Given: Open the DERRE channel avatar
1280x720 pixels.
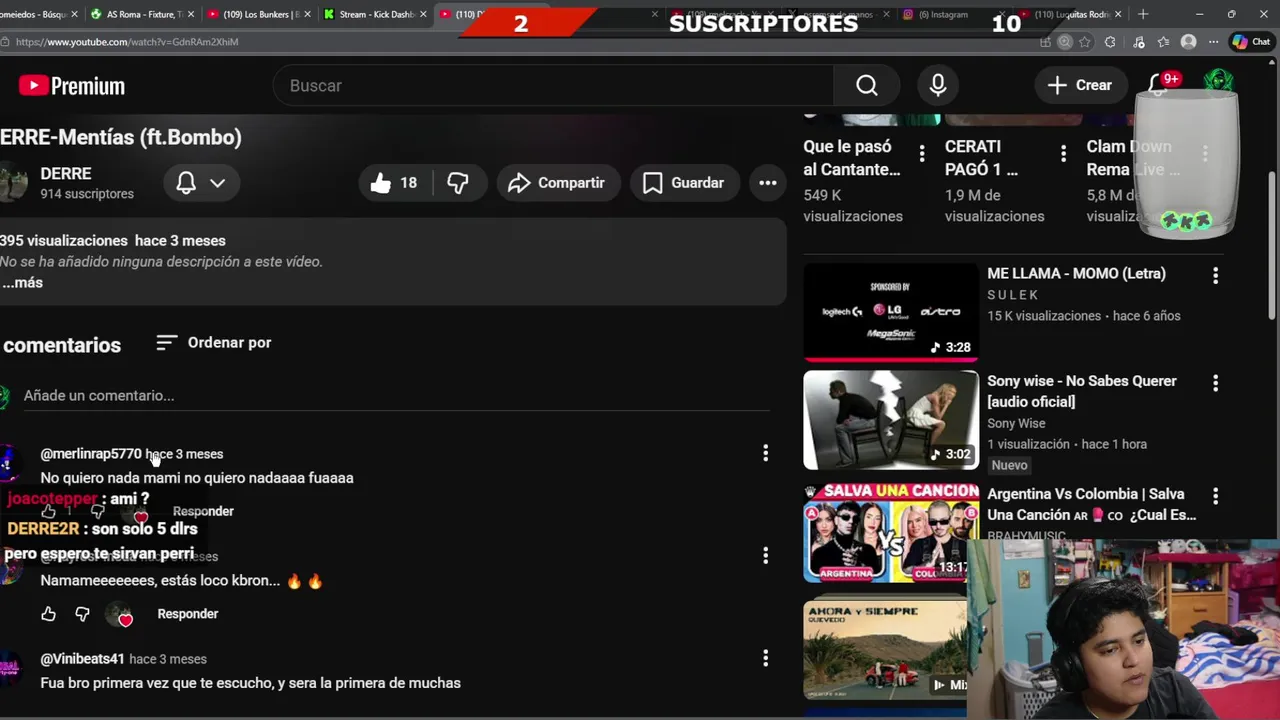Looking at the screenshot, I should (13, 183).
